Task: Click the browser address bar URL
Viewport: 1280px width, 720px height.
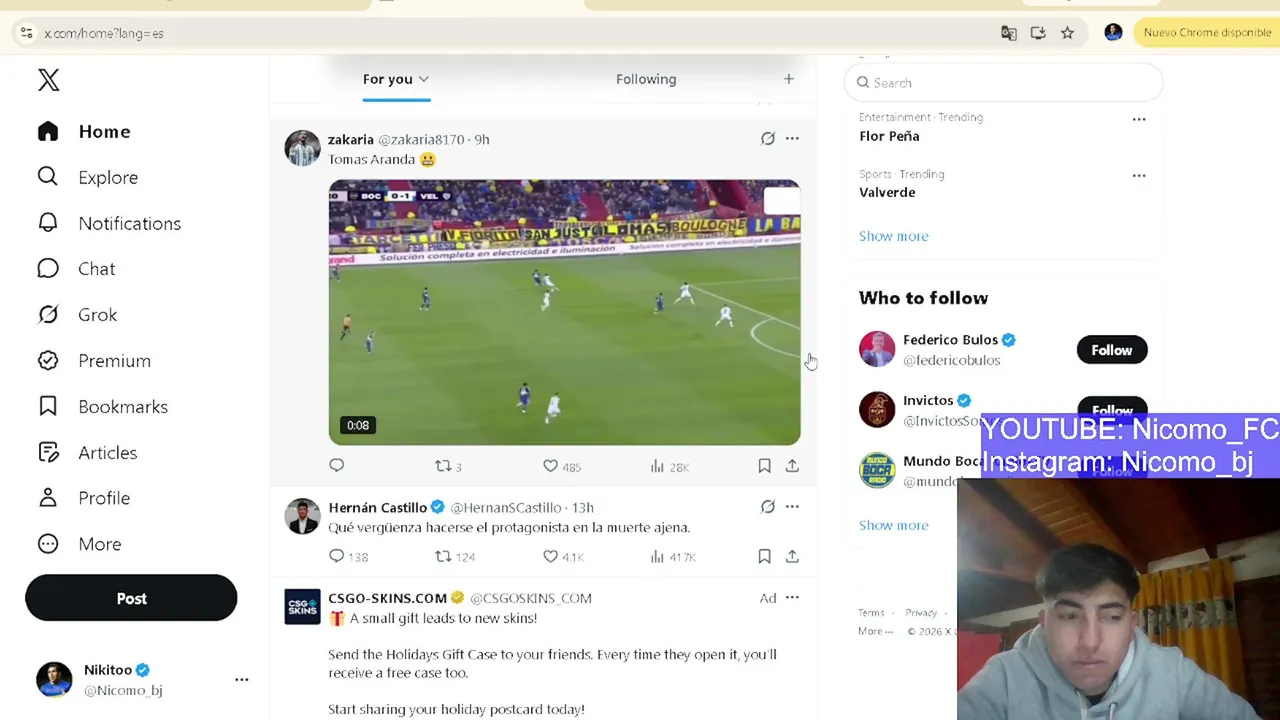Action: [104, 33]
